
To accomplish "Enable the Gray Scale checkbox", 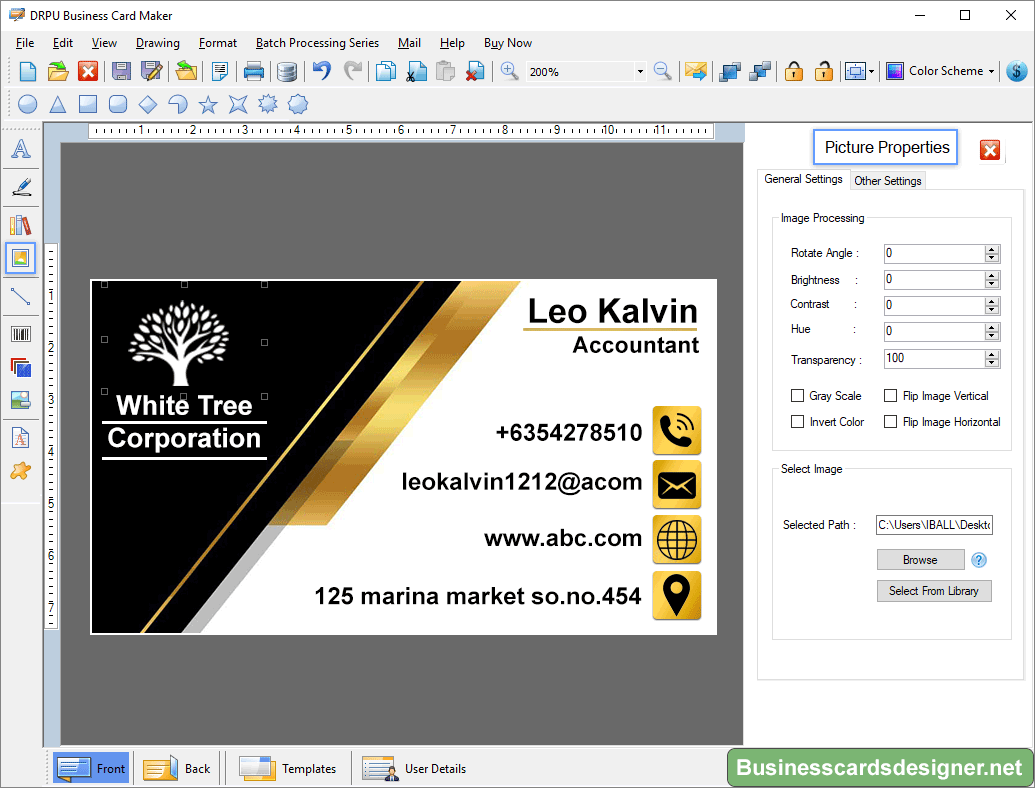I will click(797, 395).
